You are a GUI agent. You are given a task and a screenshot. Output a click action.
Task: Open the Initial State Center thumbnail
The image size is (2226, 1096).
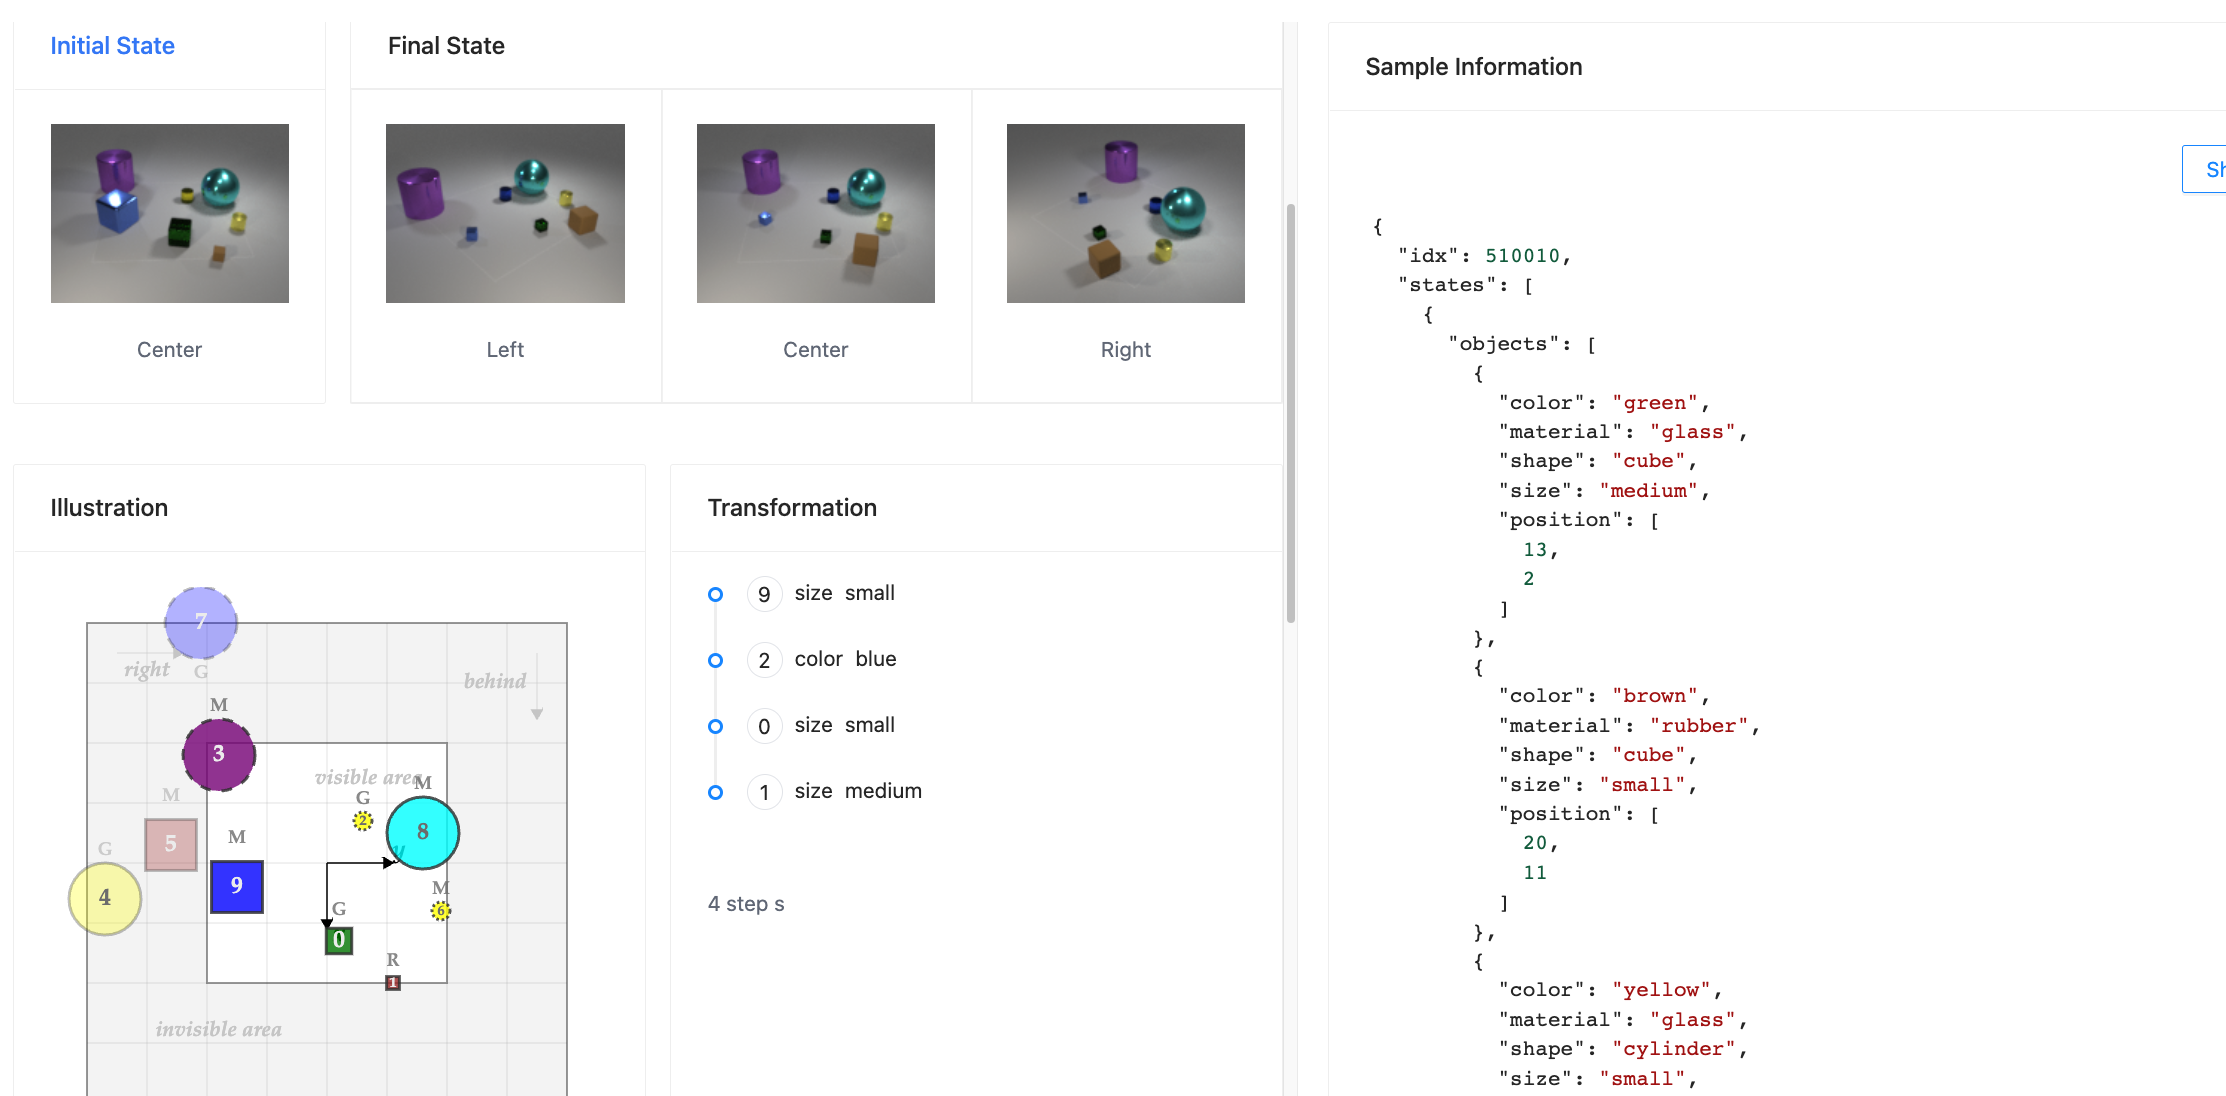click(x=170, y=213)
